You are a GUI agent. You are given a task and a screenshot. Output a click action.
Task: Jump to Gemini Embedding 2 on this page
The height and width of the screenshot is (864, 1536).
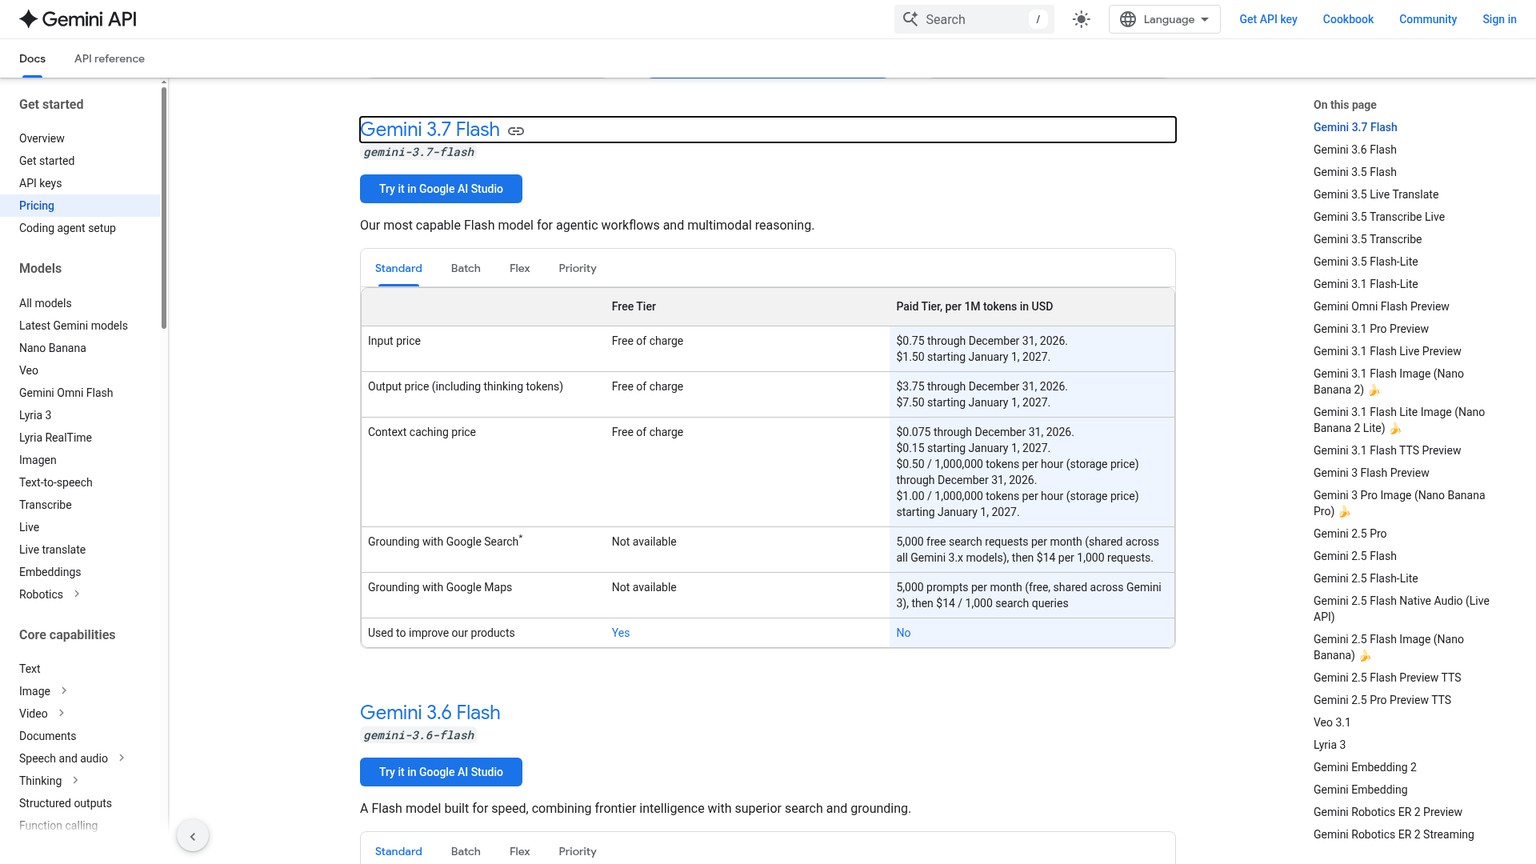[x=1365, y=767]
